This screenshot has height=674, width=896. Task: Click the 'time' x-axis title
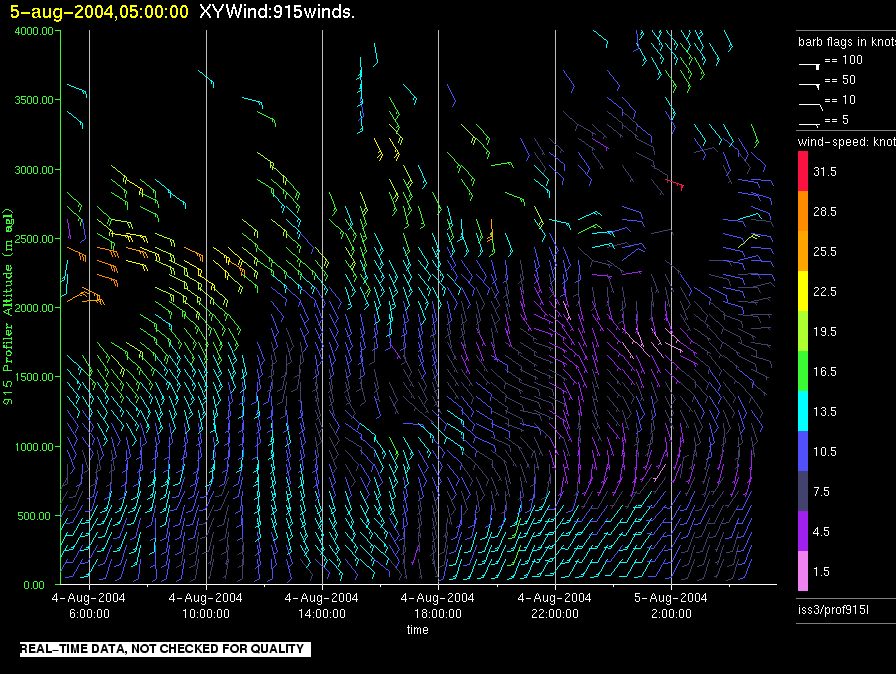click(418, 629)
